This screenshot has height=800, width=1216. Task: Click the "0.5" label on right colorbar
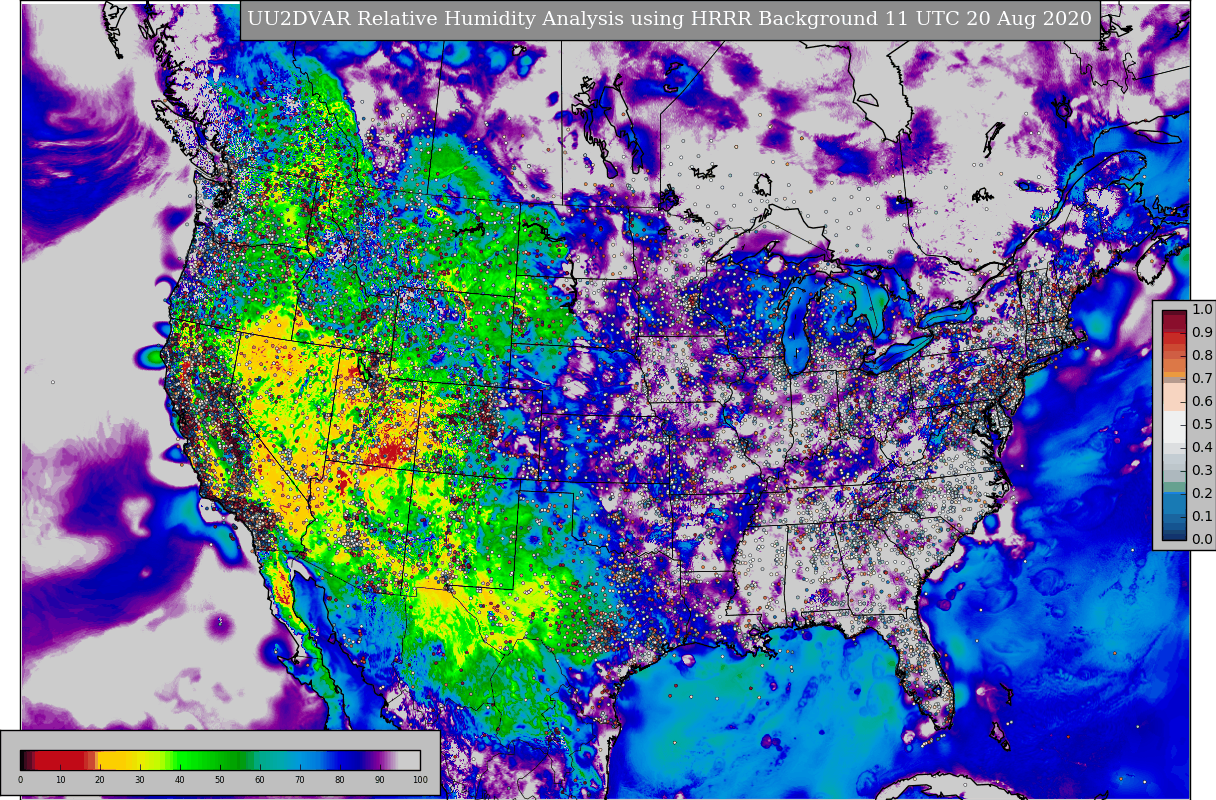pos(1202,425)
